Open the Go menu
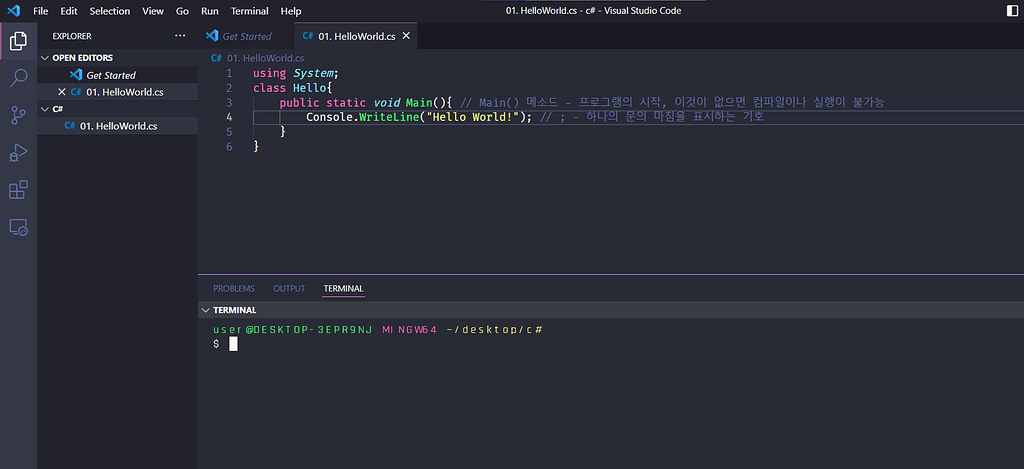1024x469 pixels. [x=183, y=11]
